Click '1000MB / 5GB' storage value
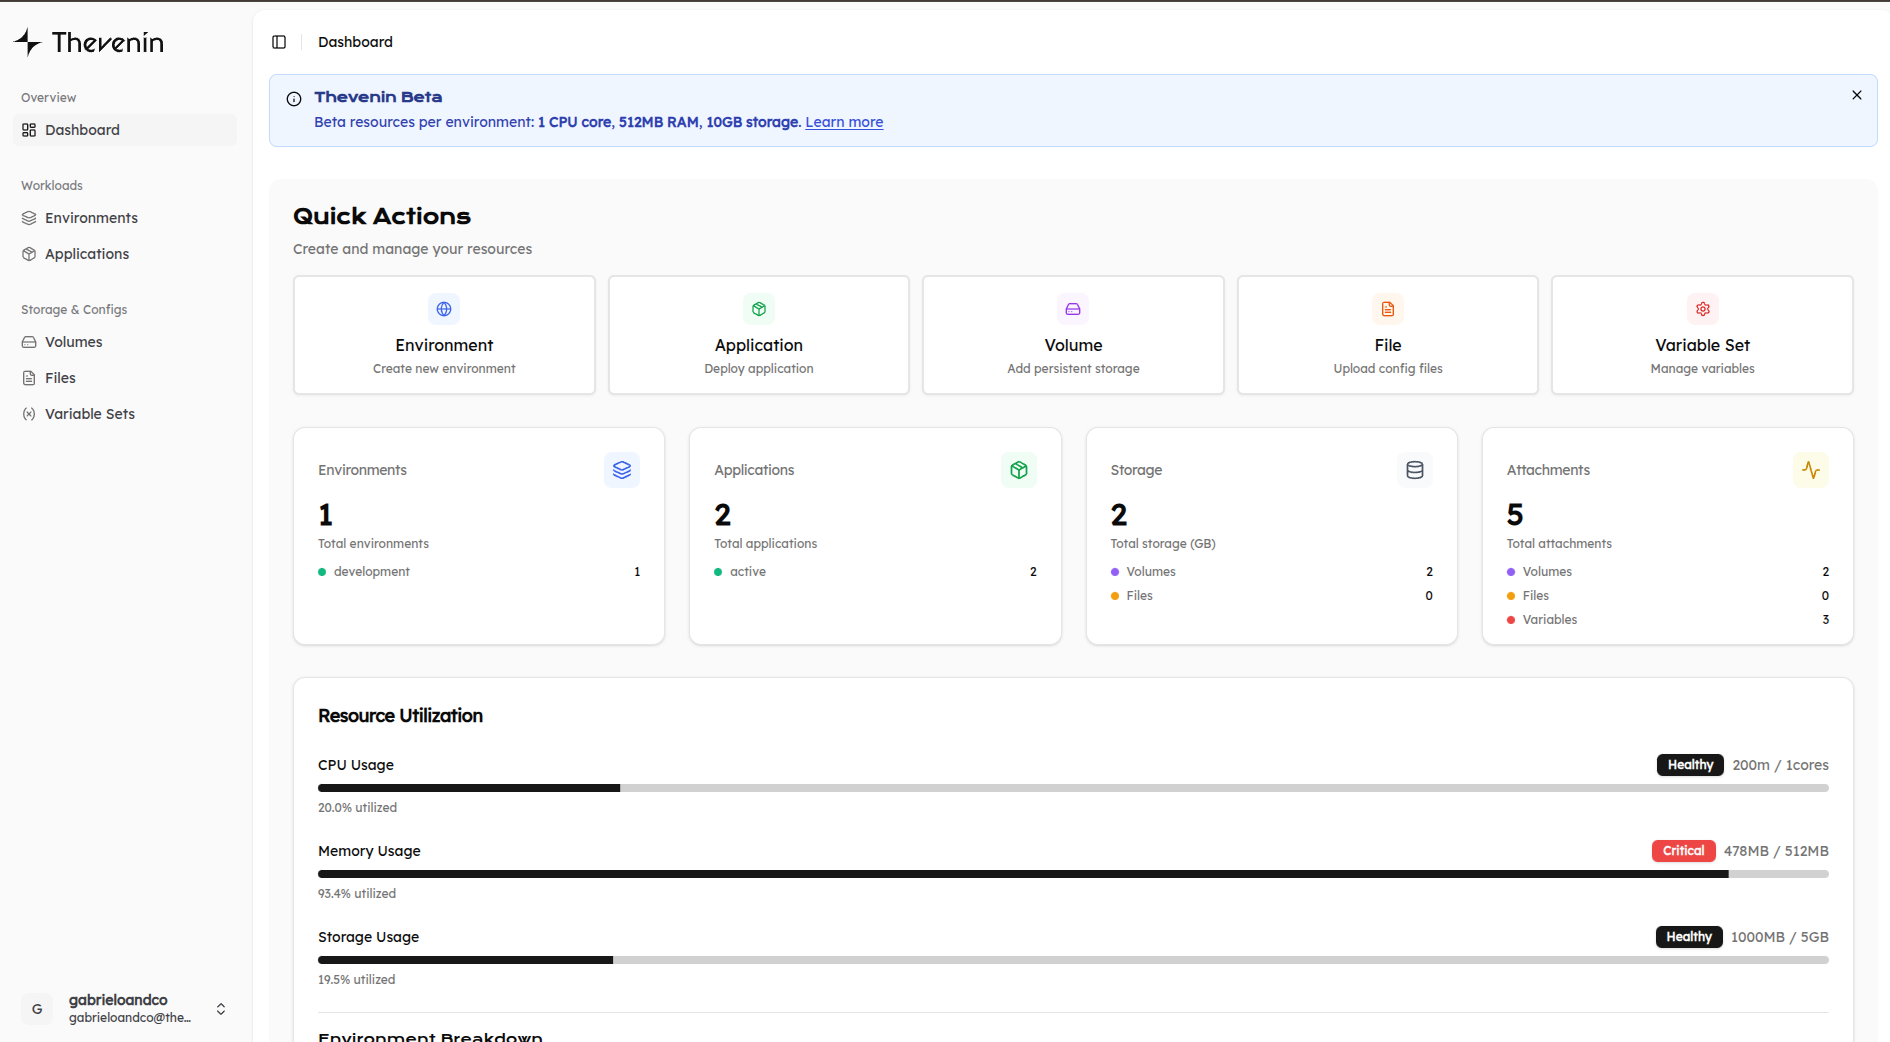This screenshot has width=1890, height=1042. 1779,937
